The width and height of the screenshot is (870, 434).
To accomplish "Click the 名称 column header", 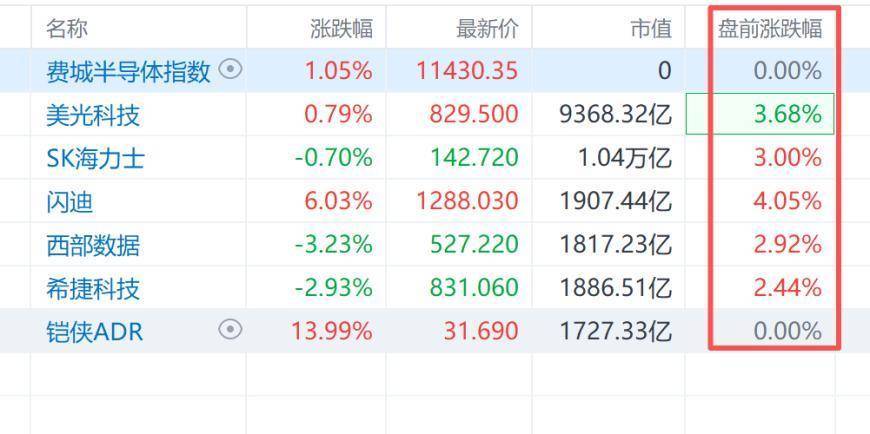I will [x=67, y=28].
